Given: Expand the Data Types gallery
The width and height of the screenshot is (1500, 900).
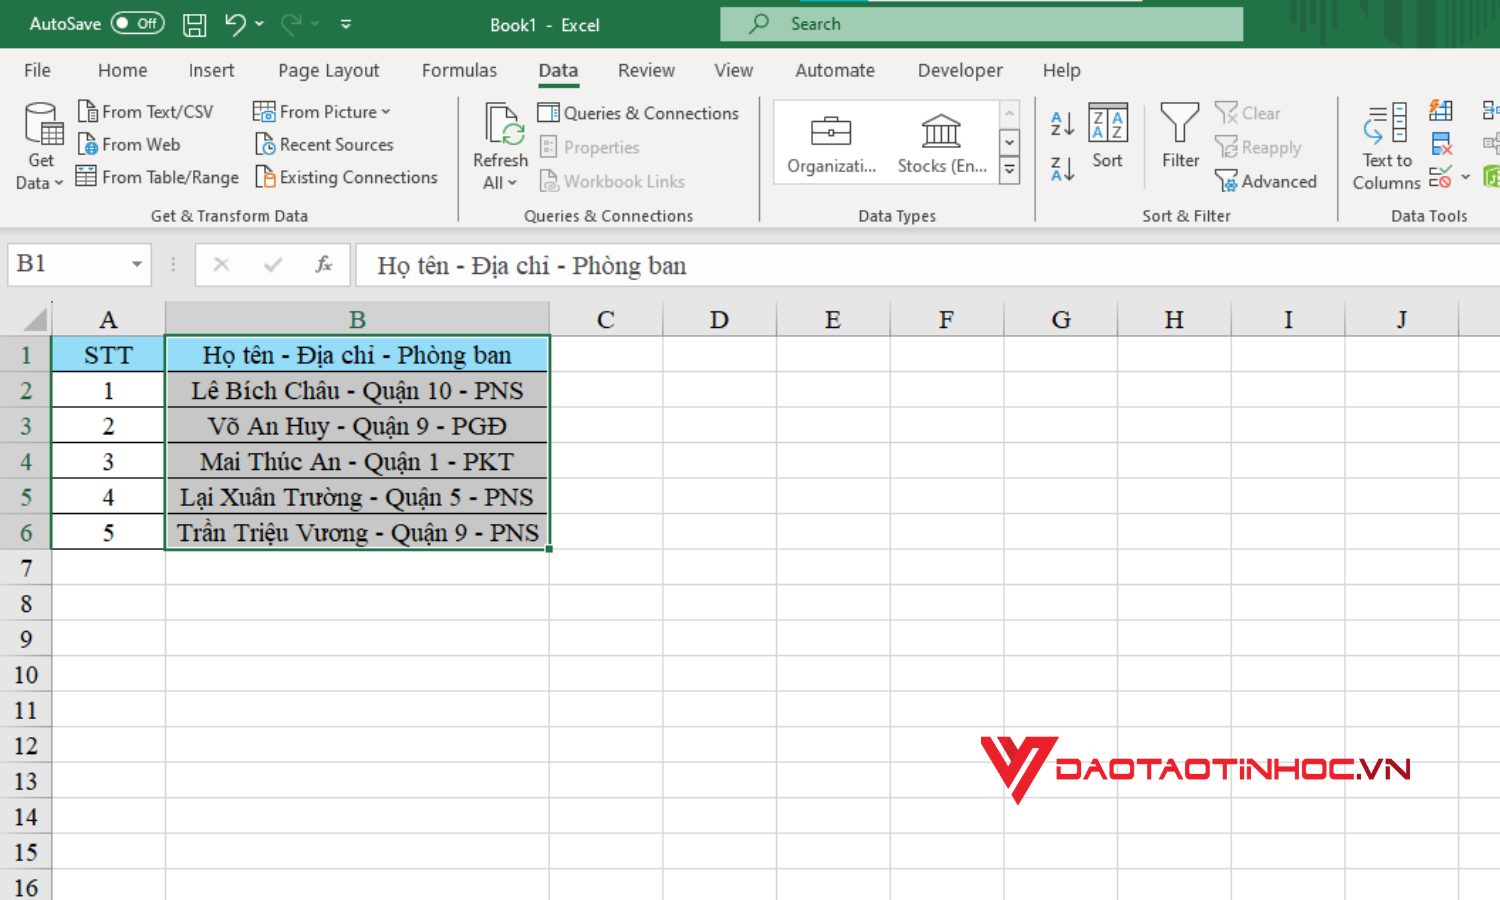Looking at the screenshot, I should point(1010,172).
